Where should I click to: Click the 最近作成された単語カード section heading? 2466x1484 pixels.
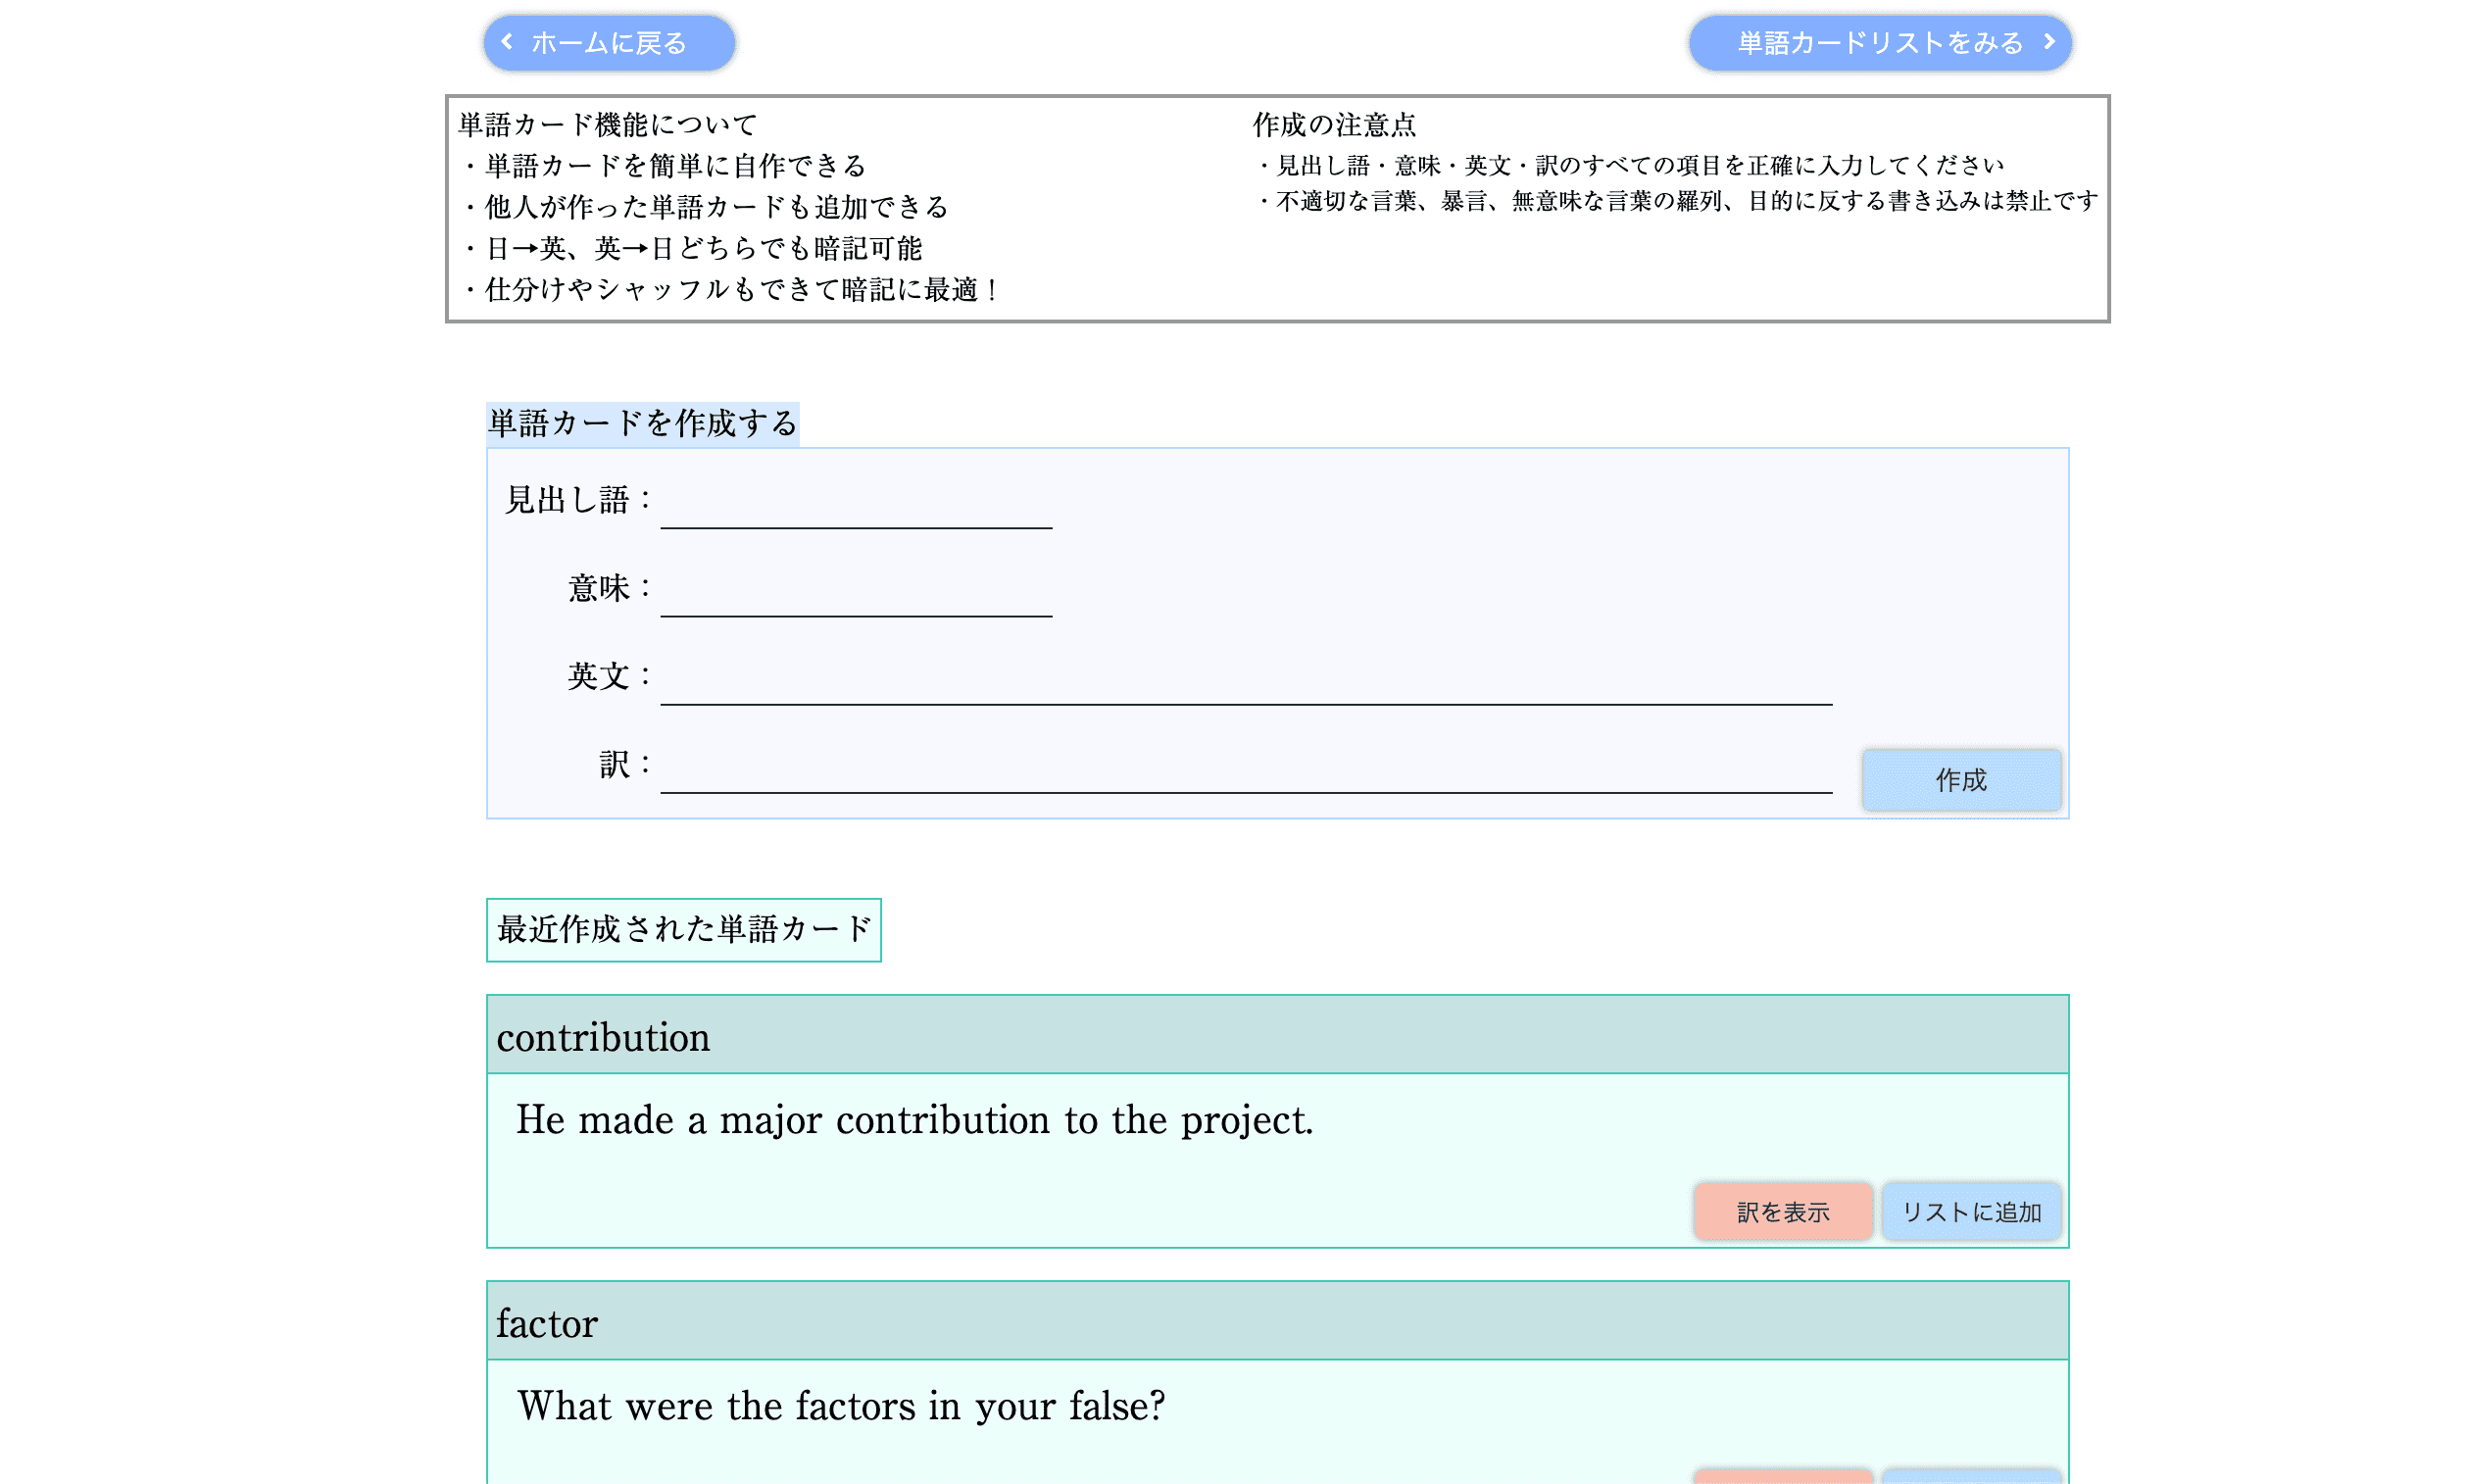(x=683, y=930)
